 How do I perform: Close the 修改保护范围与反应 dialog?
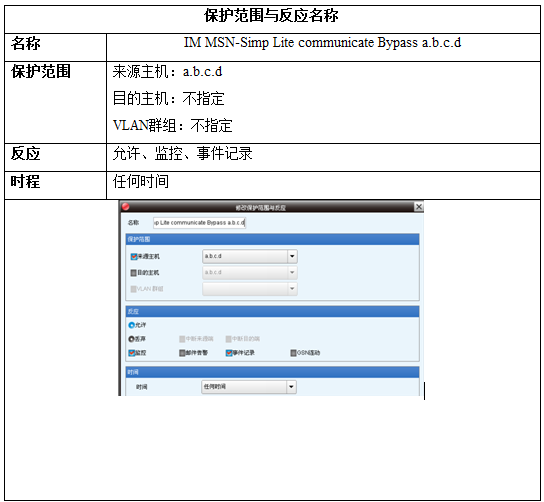click(x=419, y=207)
